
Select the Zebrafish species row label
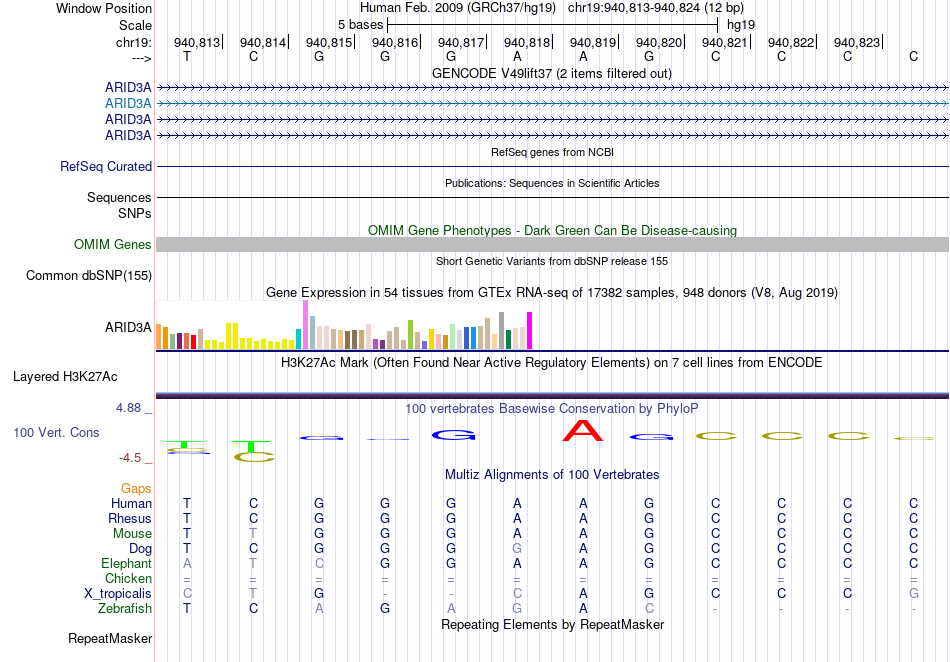(125, 608)
